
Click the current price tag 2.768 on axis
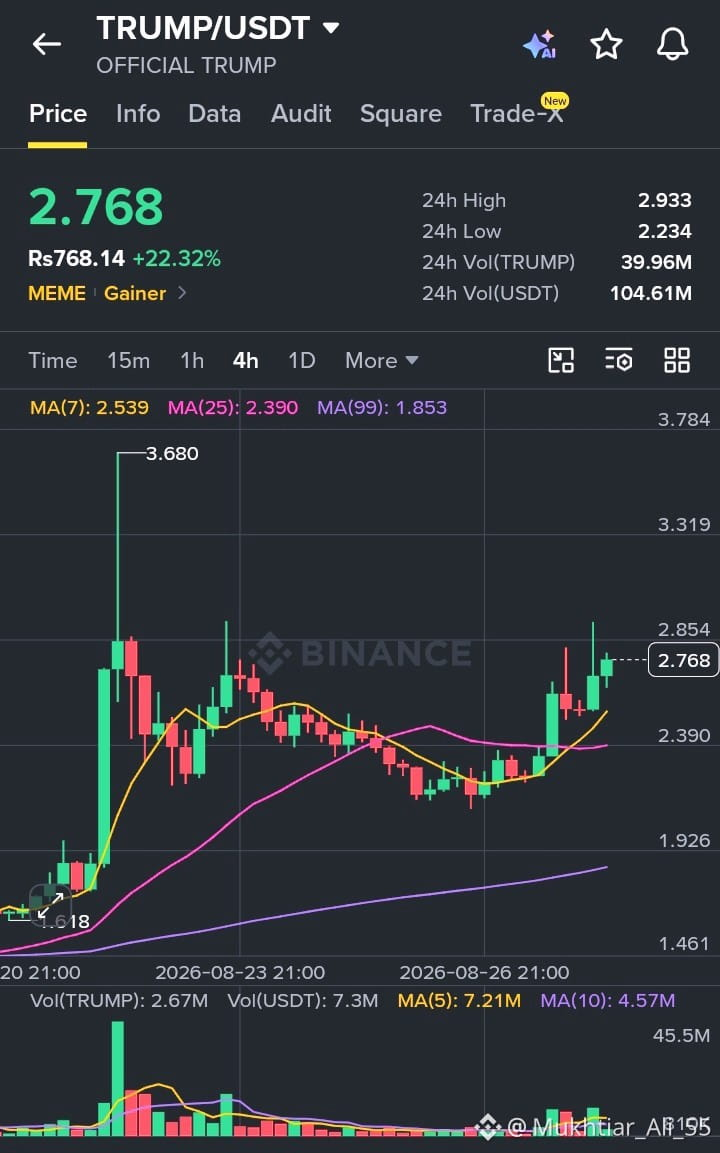click(683, 660)
